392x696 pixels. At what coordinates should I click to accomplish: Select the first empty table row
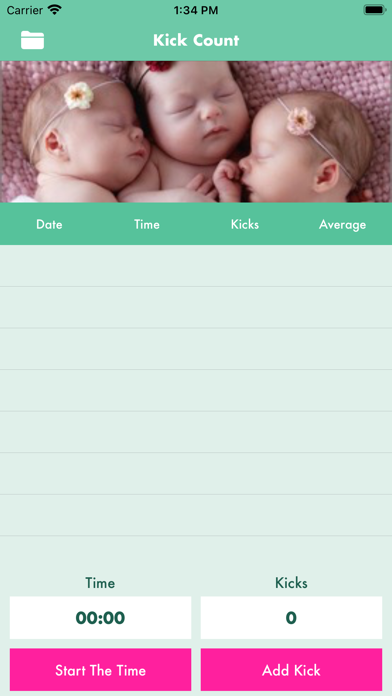(x=196, y=266)
